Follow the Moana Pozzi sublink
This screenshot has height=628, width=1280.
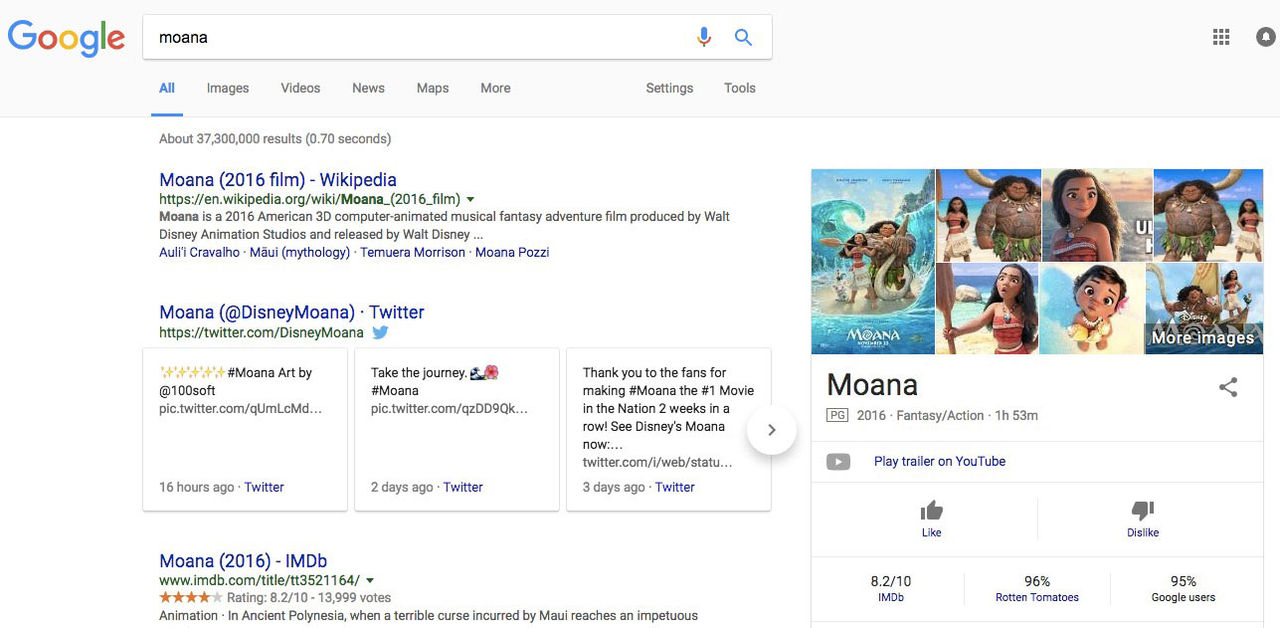[x=512, y=252]
